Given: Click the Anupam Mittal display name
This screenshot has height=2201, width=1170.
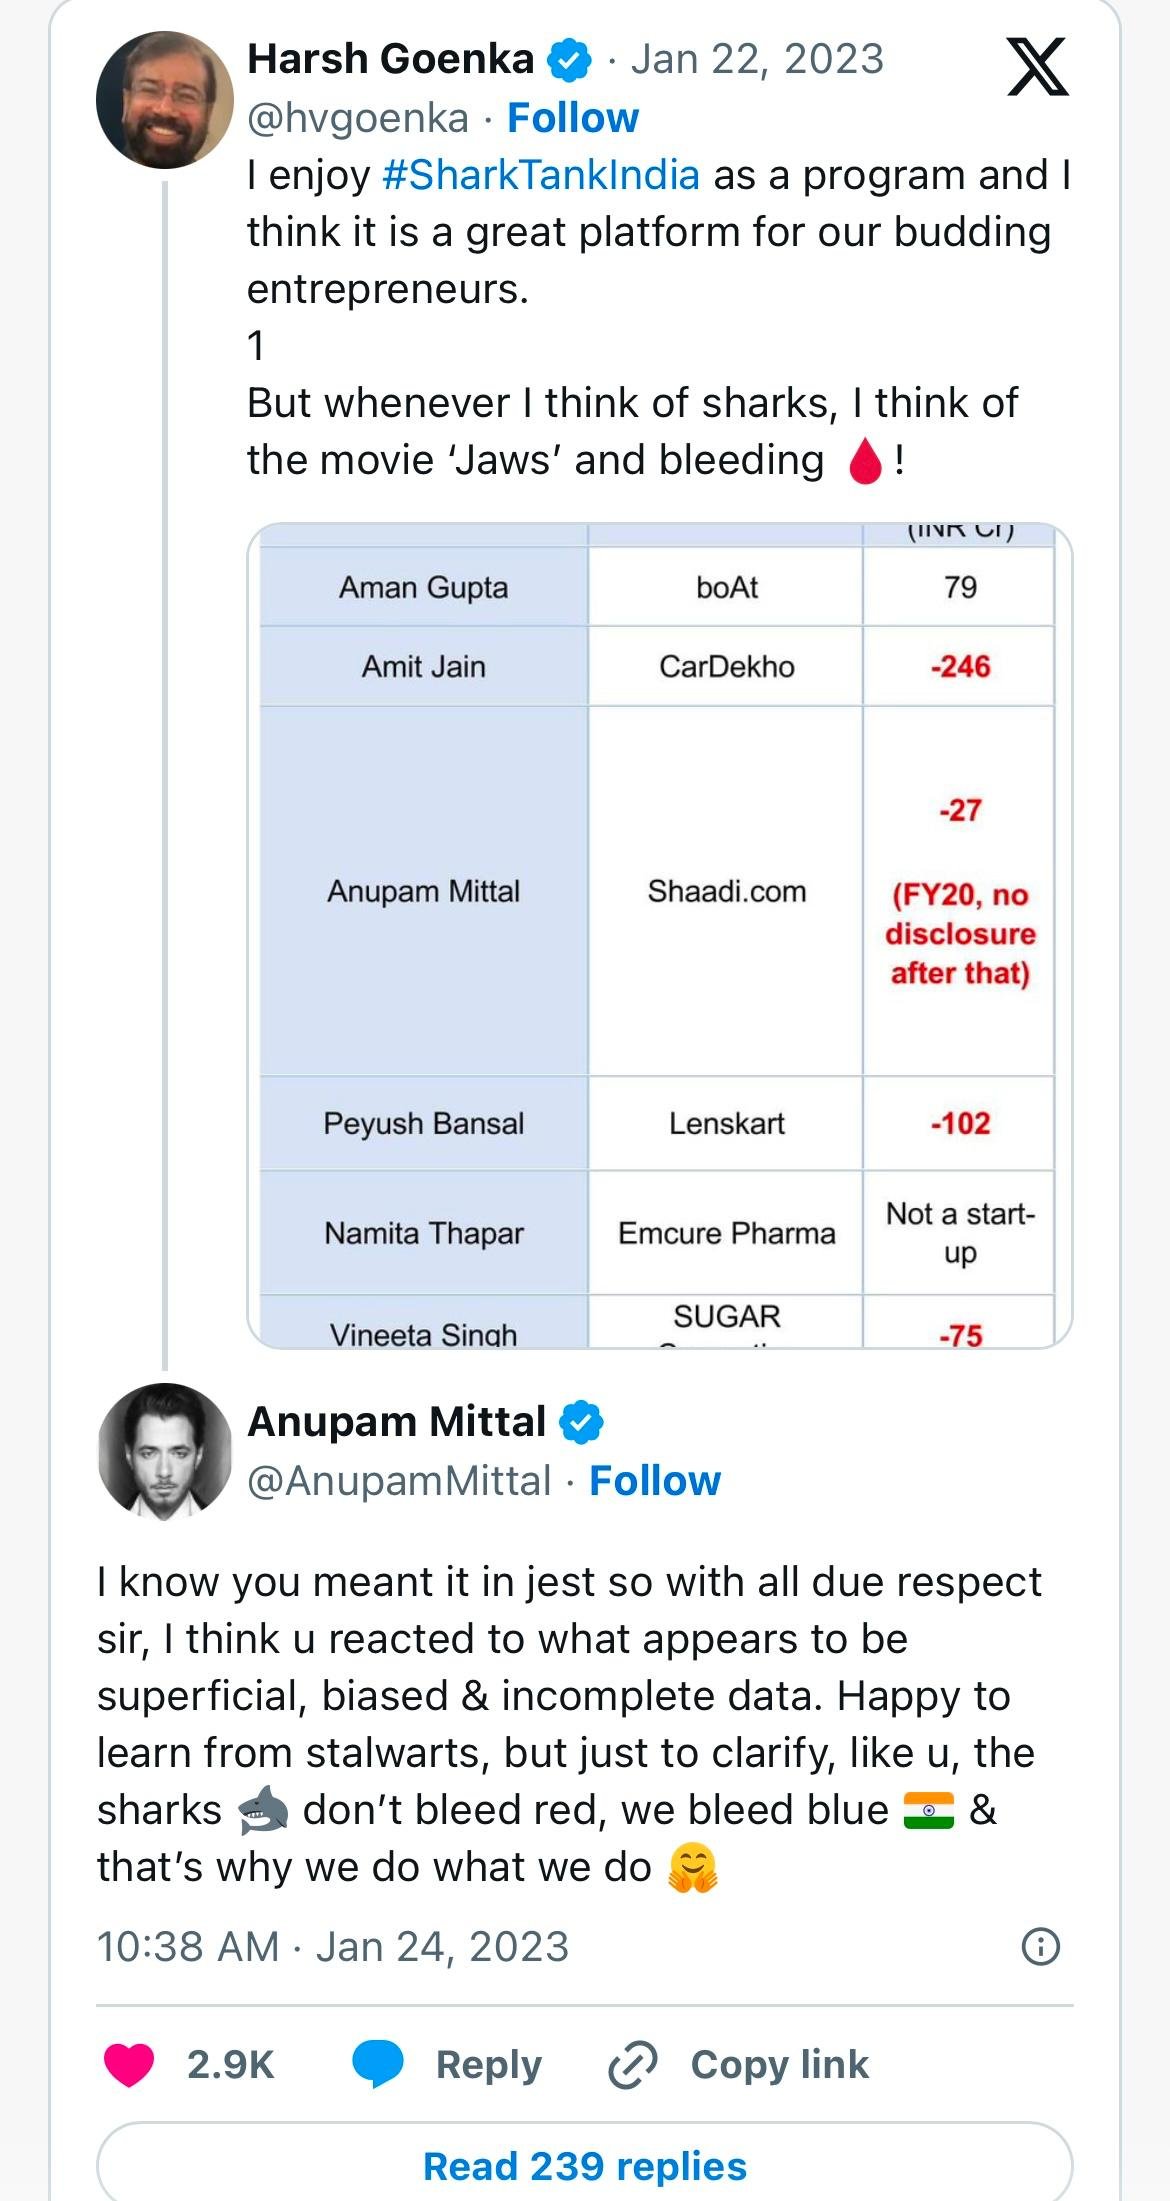Looking at the screenshot, I should [x=397, y=1422].
